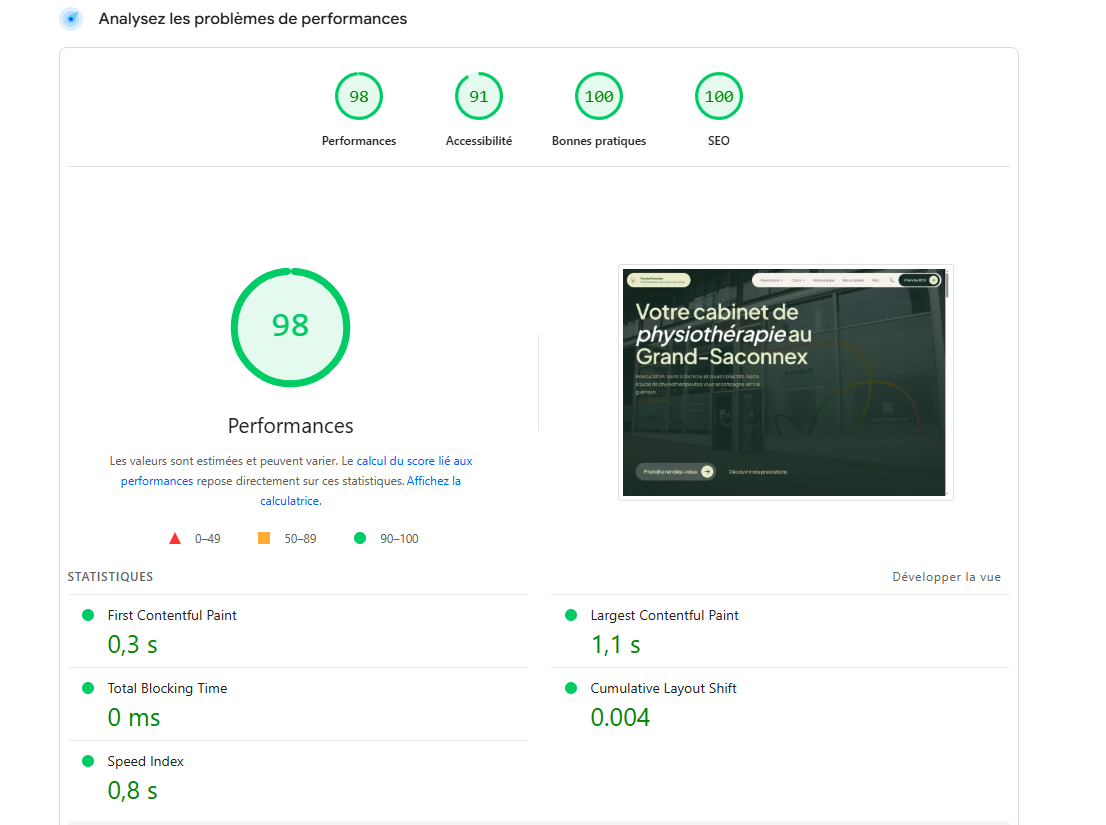Click the large 98 Performances gauge

coord(291,327)
